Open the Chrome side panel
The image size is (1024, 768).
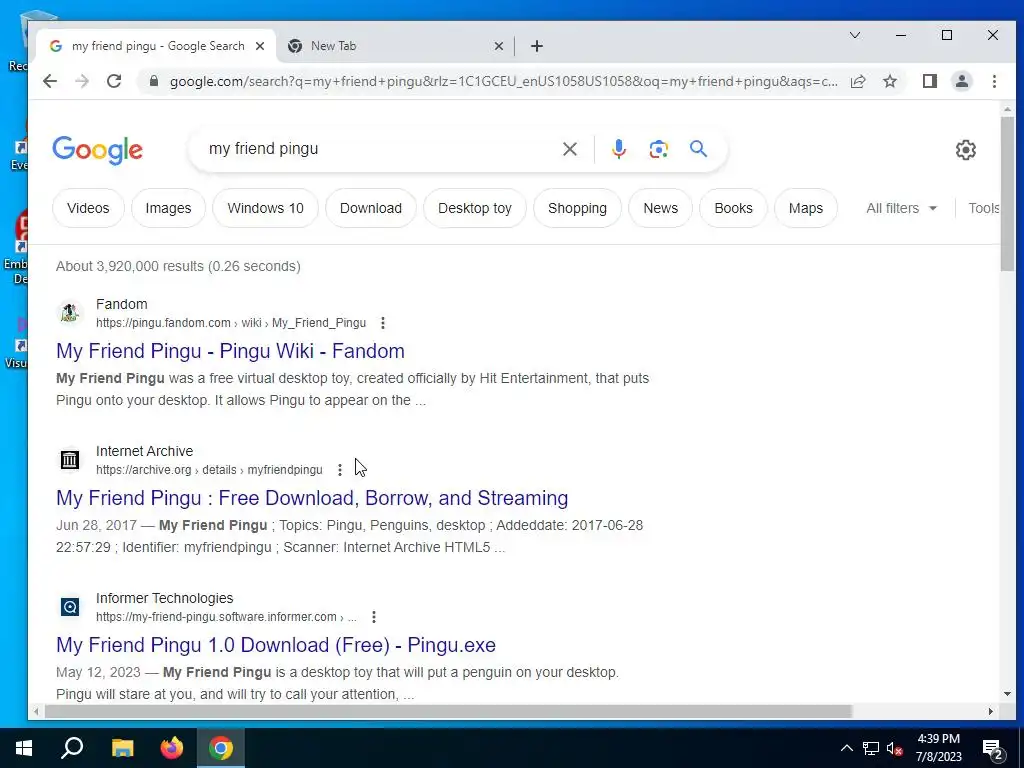(x=929, y=81)
